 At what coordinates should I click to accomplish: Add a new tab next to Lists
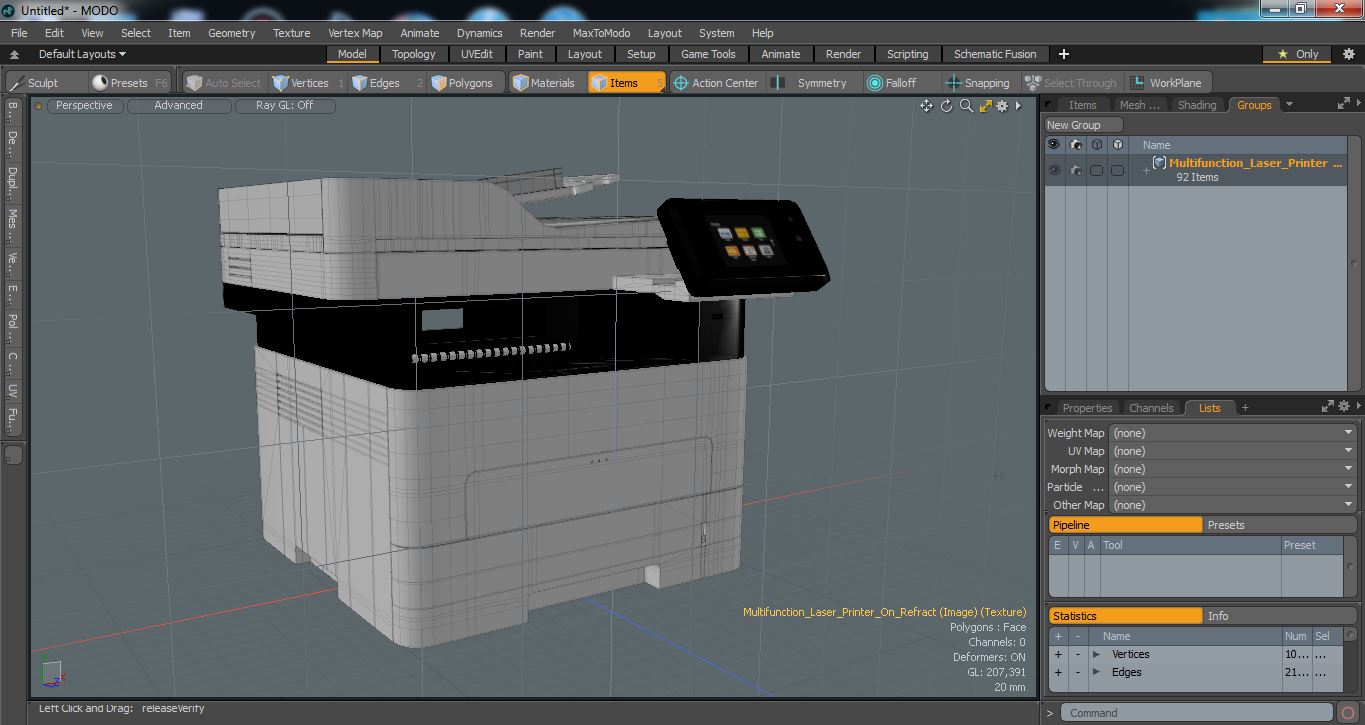(1245, 407)
